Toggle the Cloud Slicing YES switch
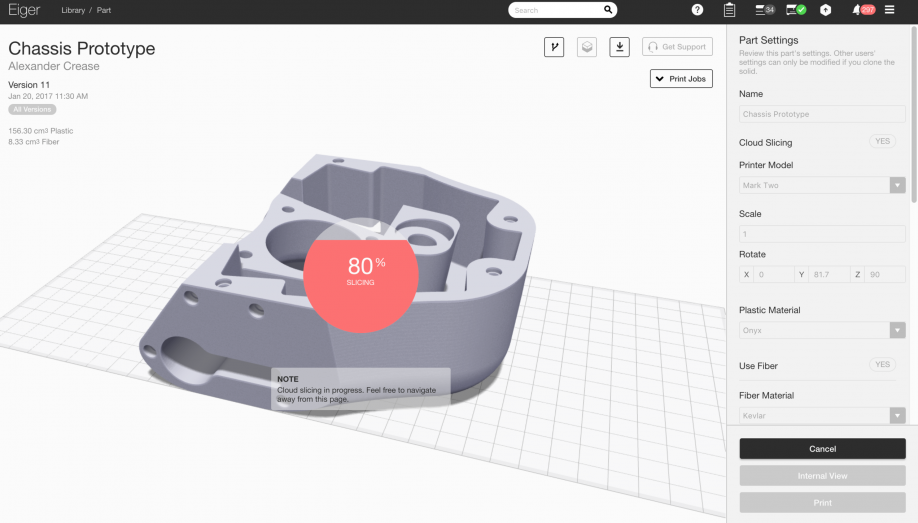 pyautogui.click(x=882, y=141)
